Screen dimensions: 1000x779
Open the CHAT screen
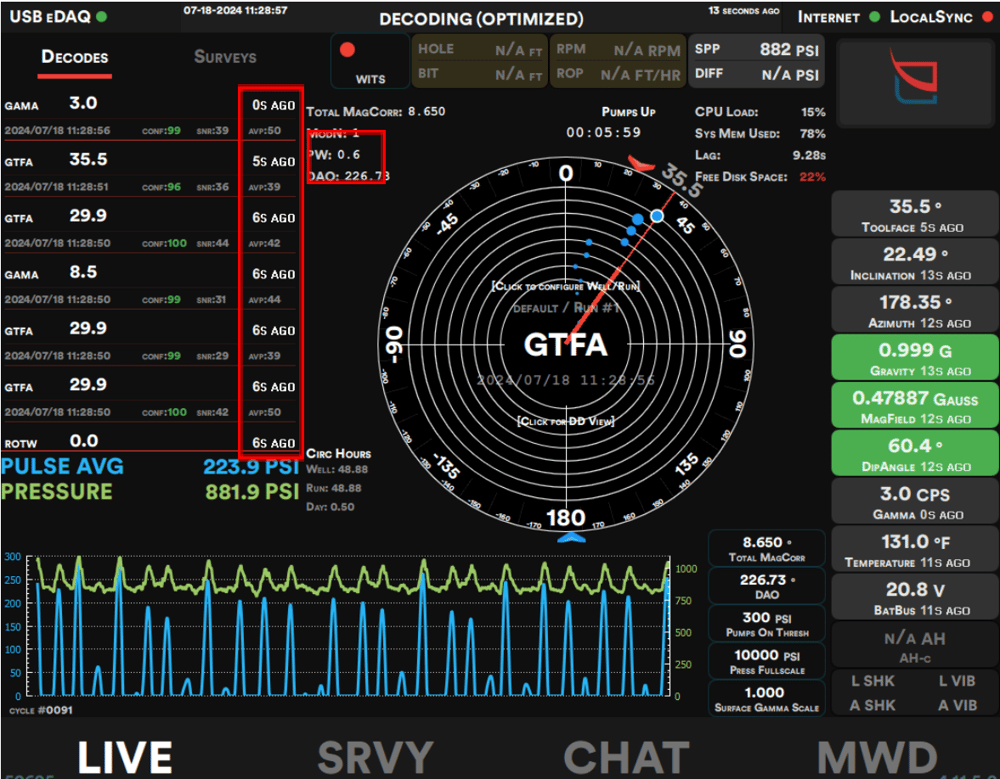coord(626,757)
